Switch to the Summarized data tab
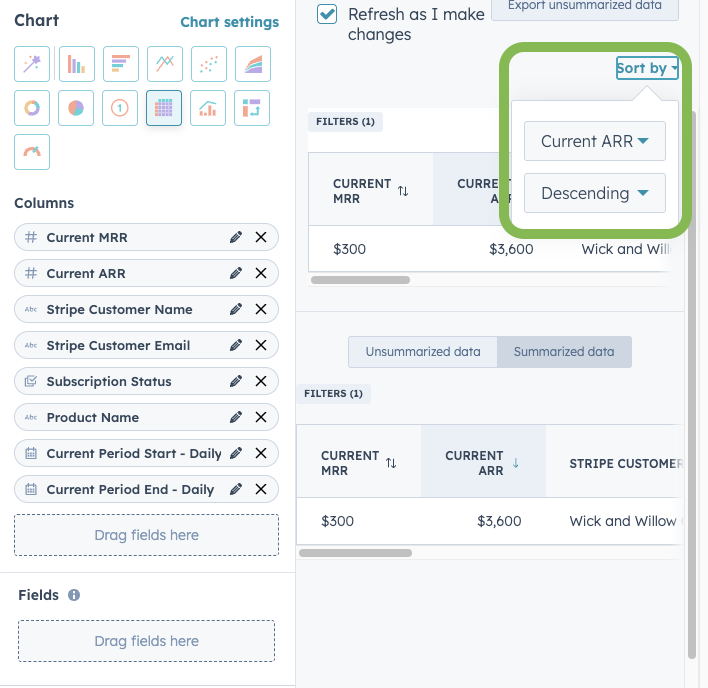This screenshot has width=708, height=688. point(564,352)
